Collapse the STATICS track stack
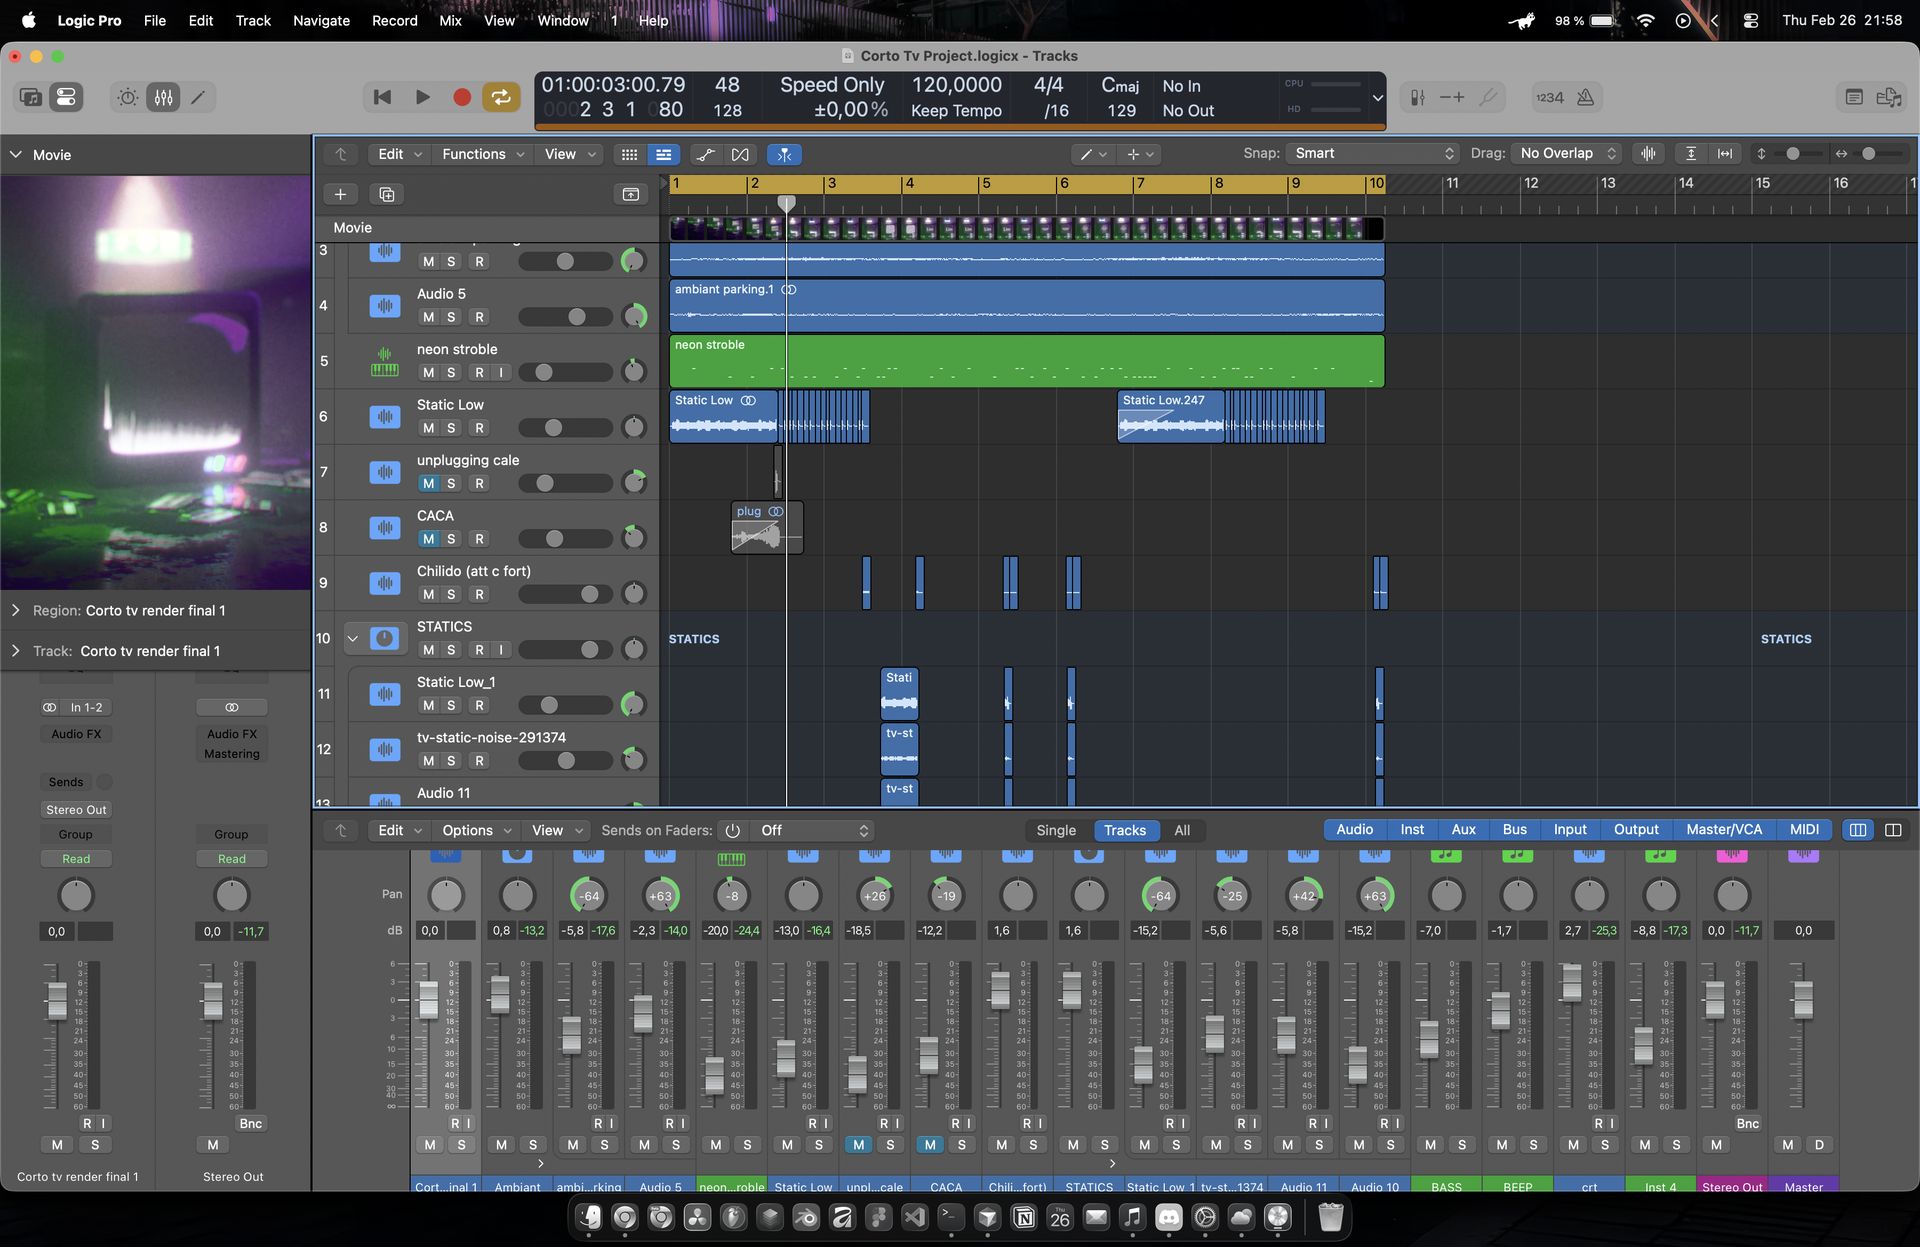 (352, 638)
